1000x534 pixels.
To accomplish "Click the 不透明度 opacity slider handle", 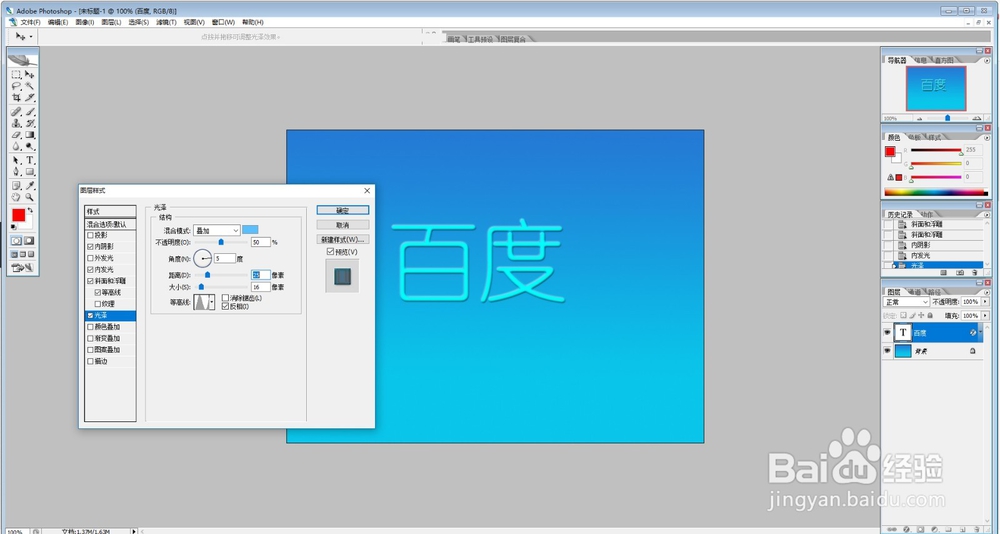I will pos(221,242).
